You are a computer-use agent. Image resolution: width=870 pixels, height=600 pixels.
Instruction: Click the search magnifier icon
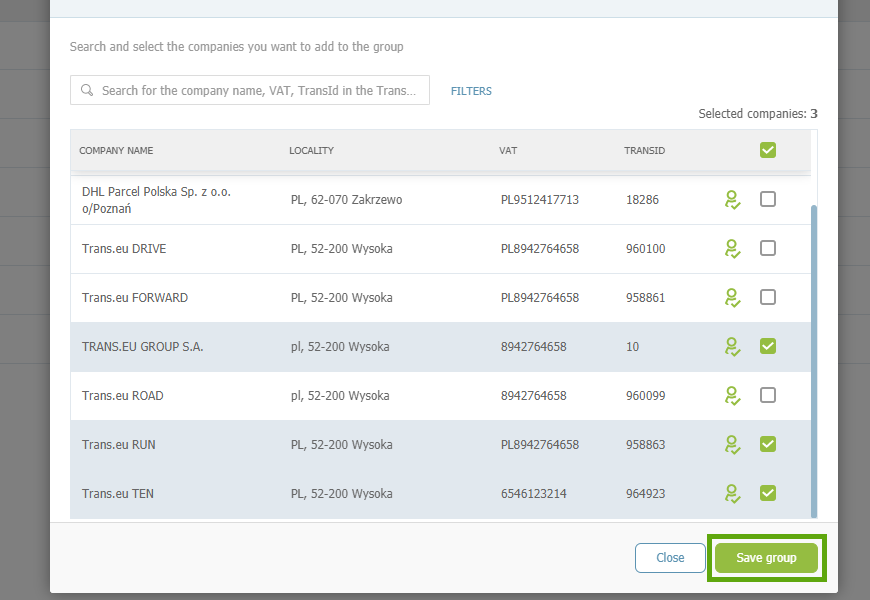point(87,90)
